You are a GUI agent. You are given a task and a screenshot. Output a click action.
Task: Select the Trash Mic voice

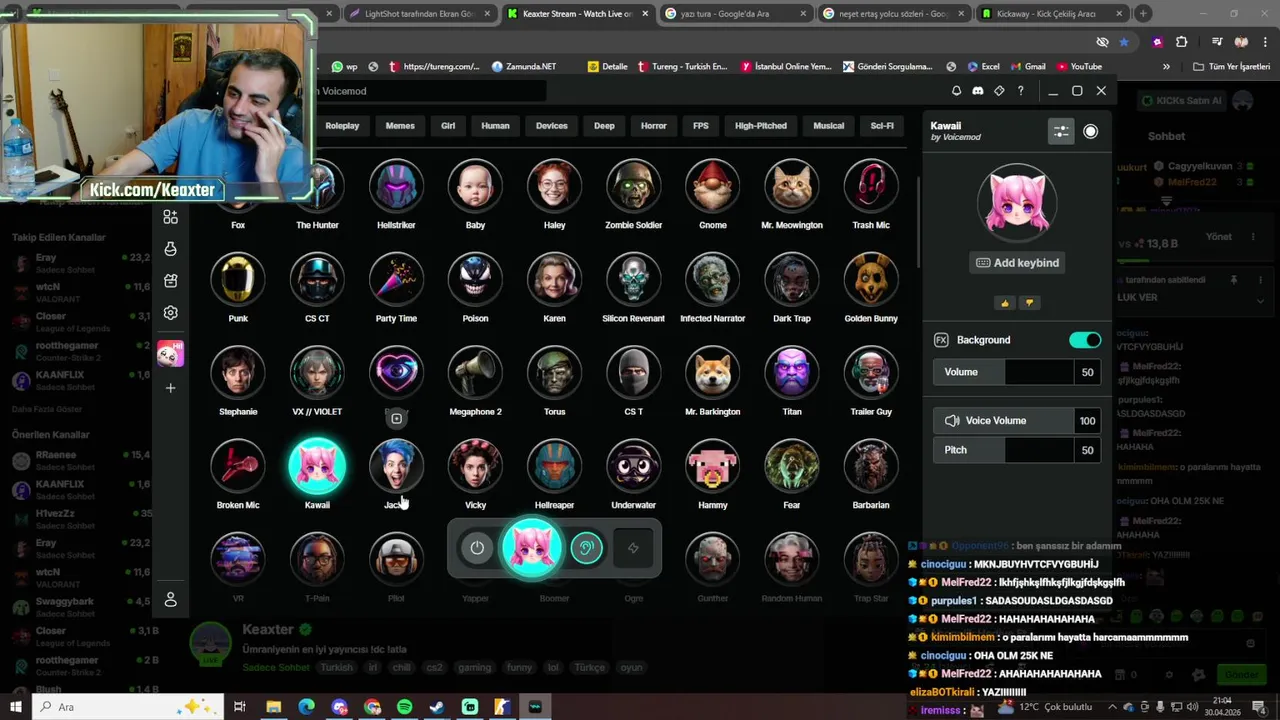coord(871,187)
